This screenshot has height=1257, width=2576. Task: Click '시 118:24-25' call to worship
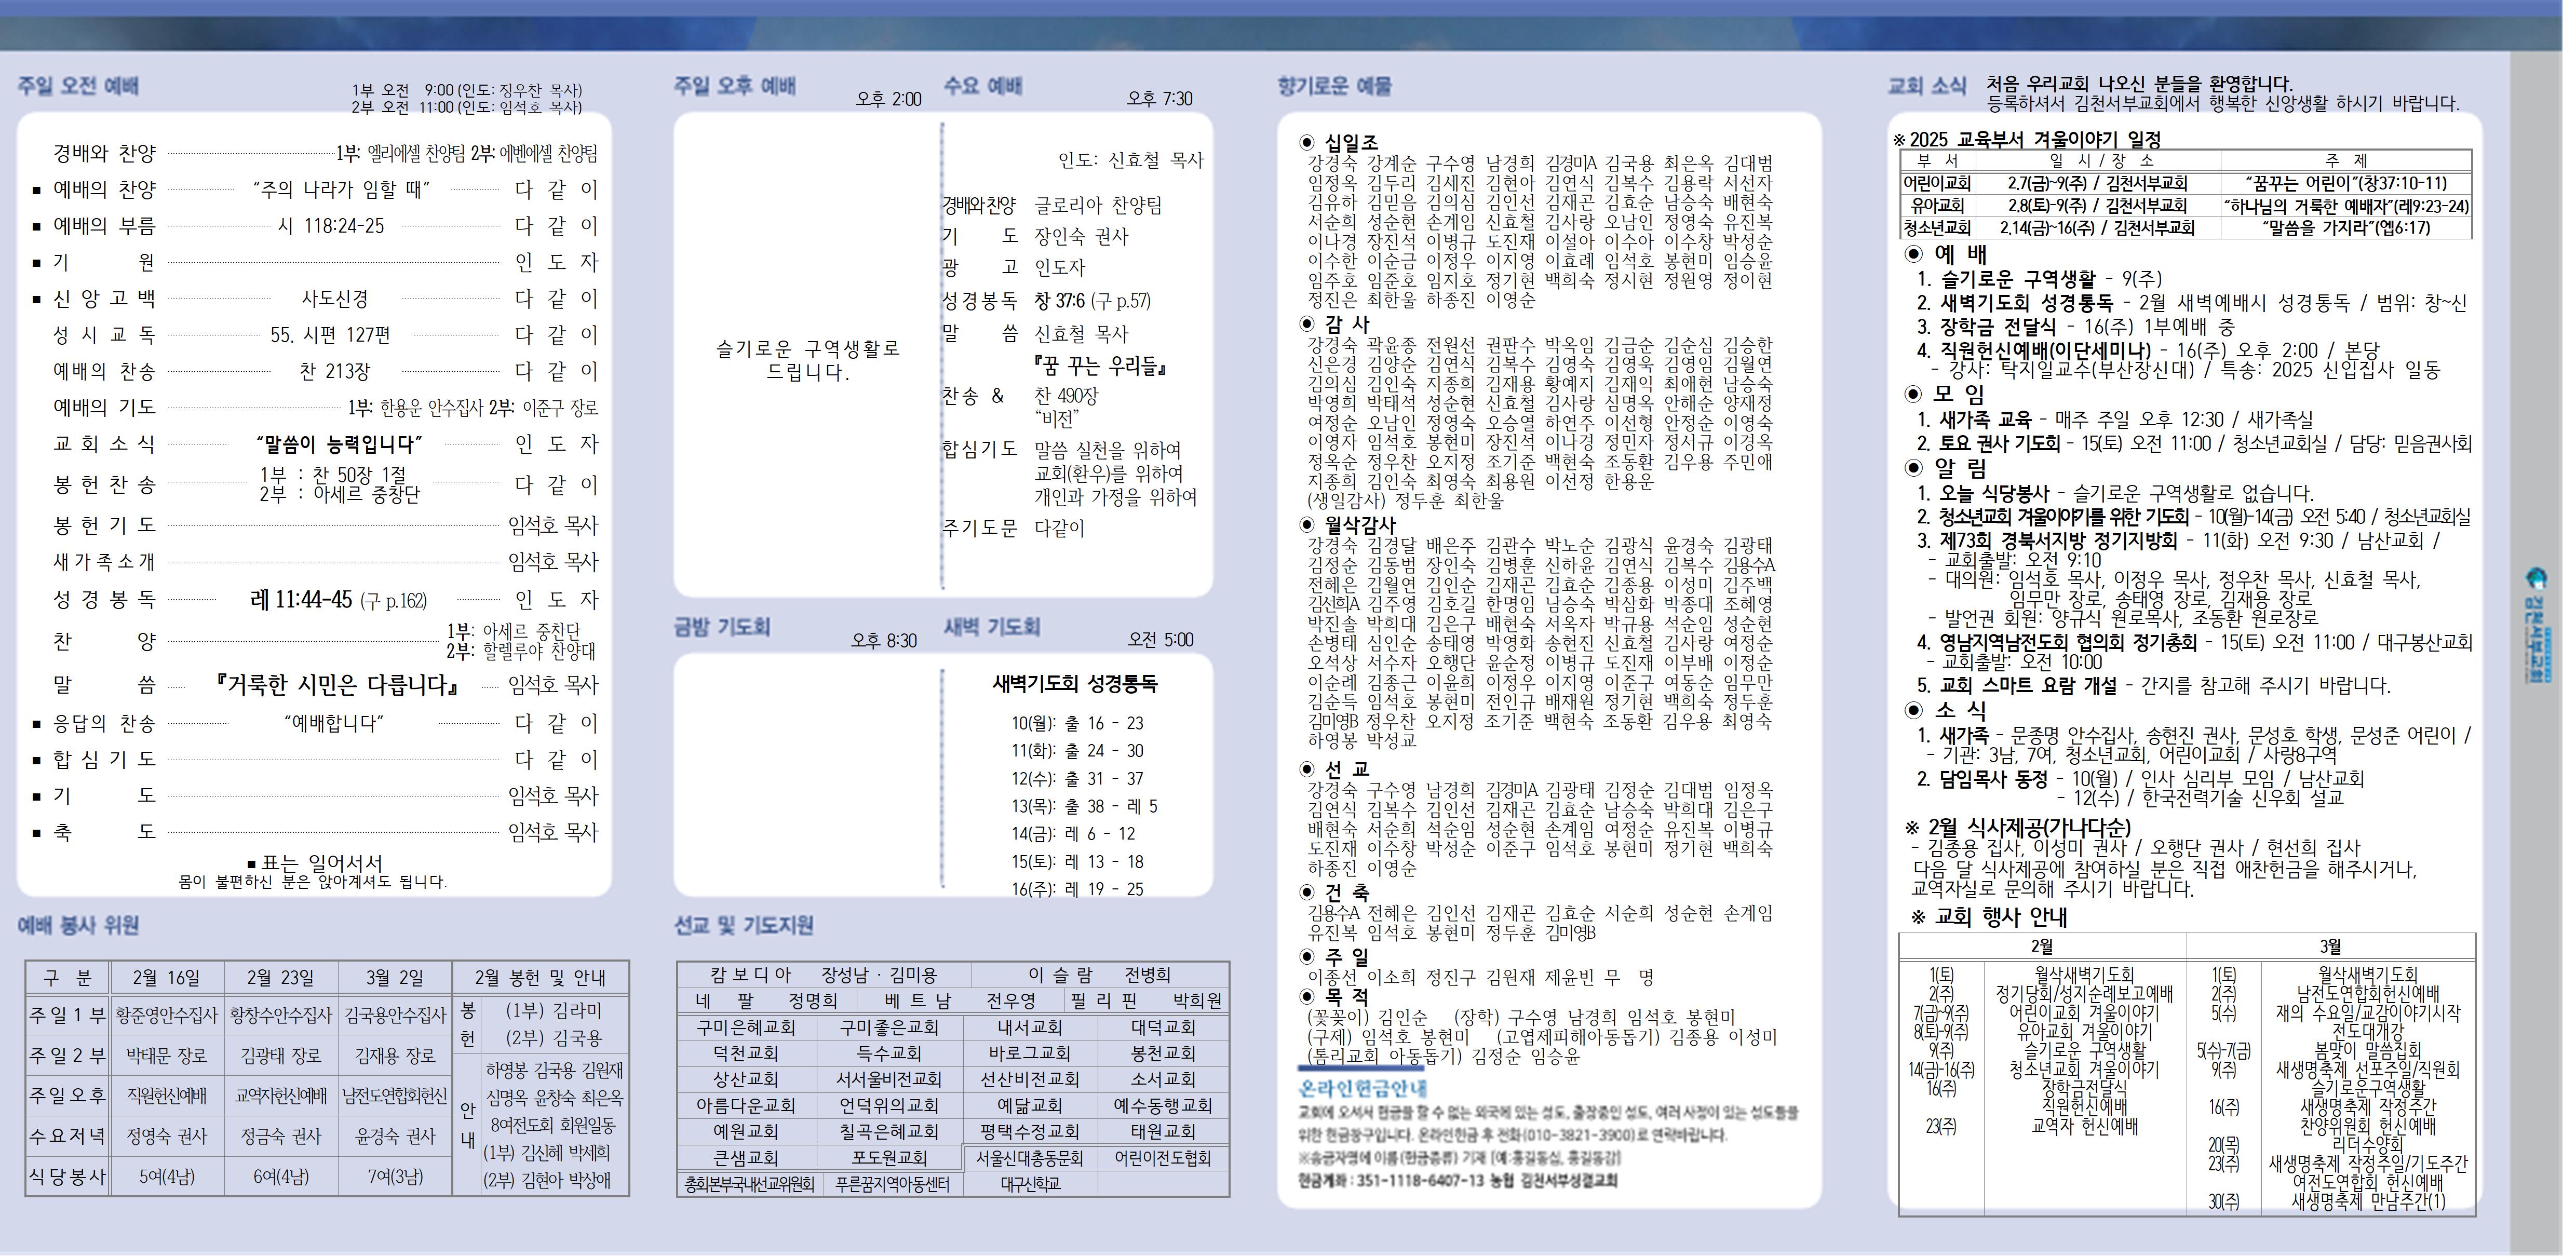(x=330, y=226)
